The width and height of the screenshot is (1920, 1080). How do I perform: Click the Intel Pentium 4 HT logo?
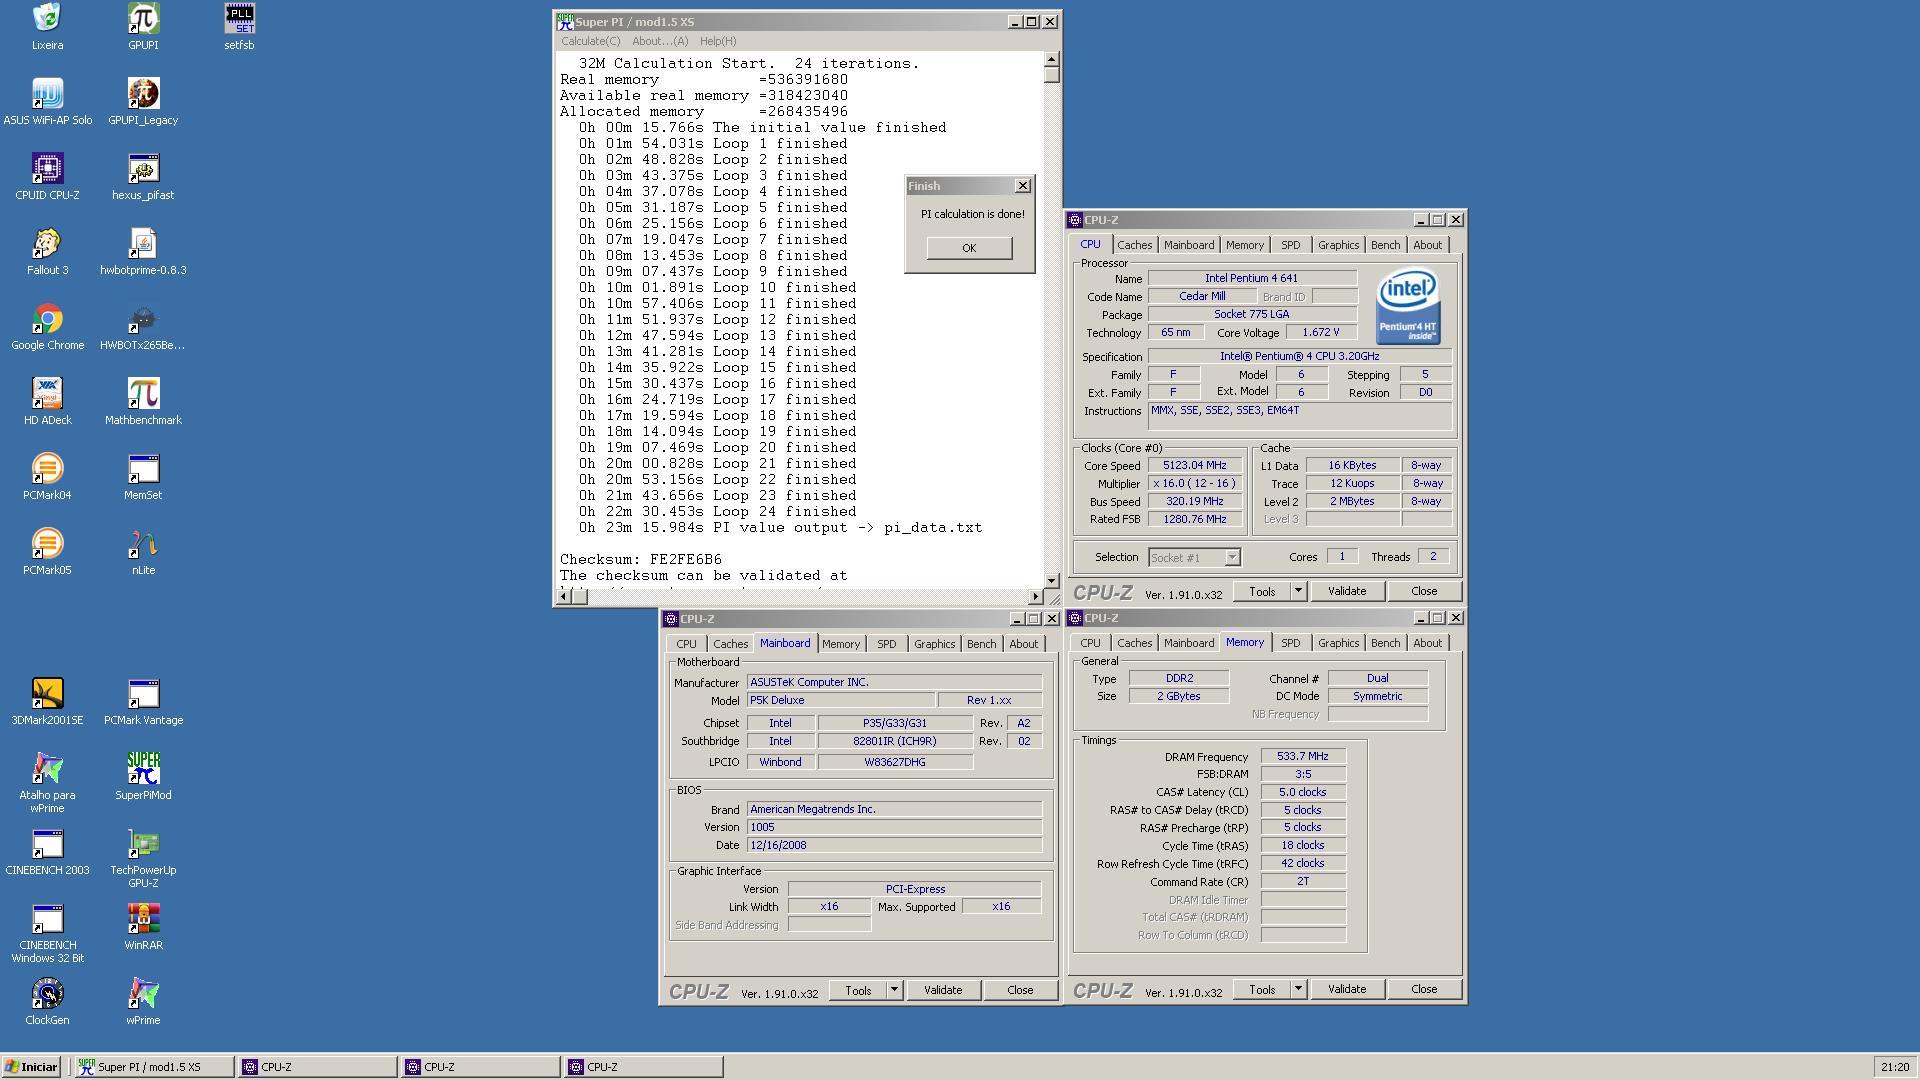coord(1408,305)
